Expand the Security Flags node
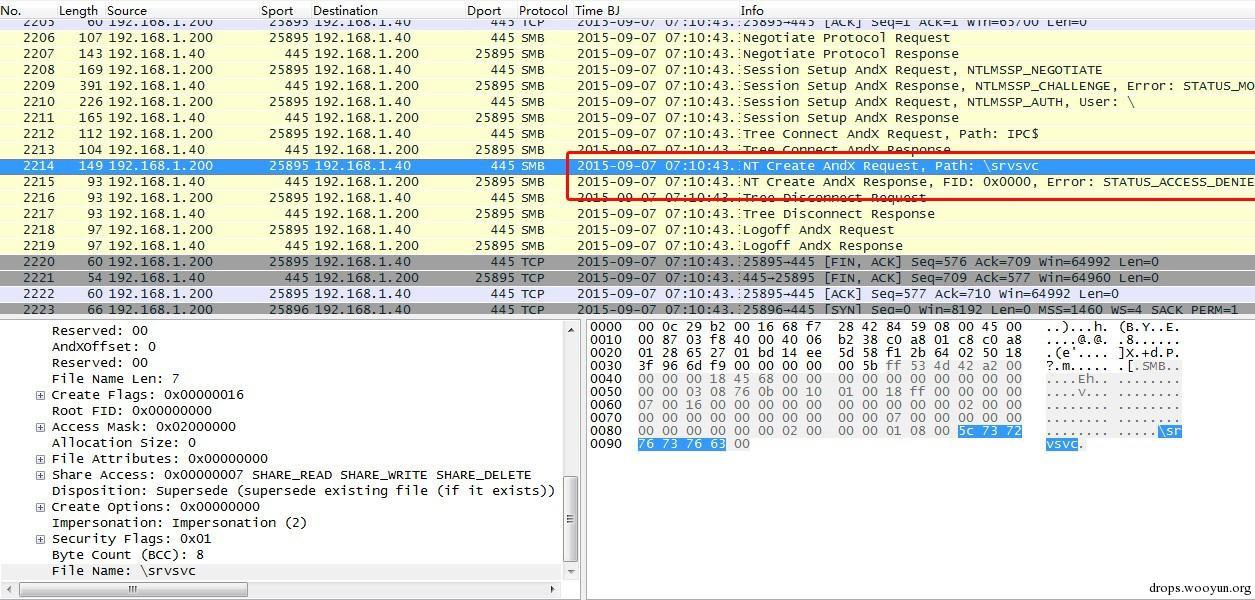This screenshot has width=1255, height=600. 41,539
